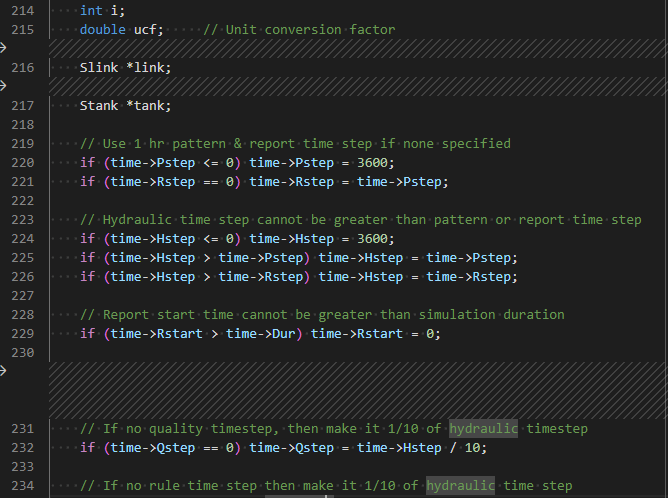668x498 pixels.
Task: Click the 'double' keyword on line 215
Action: [103, 30]
